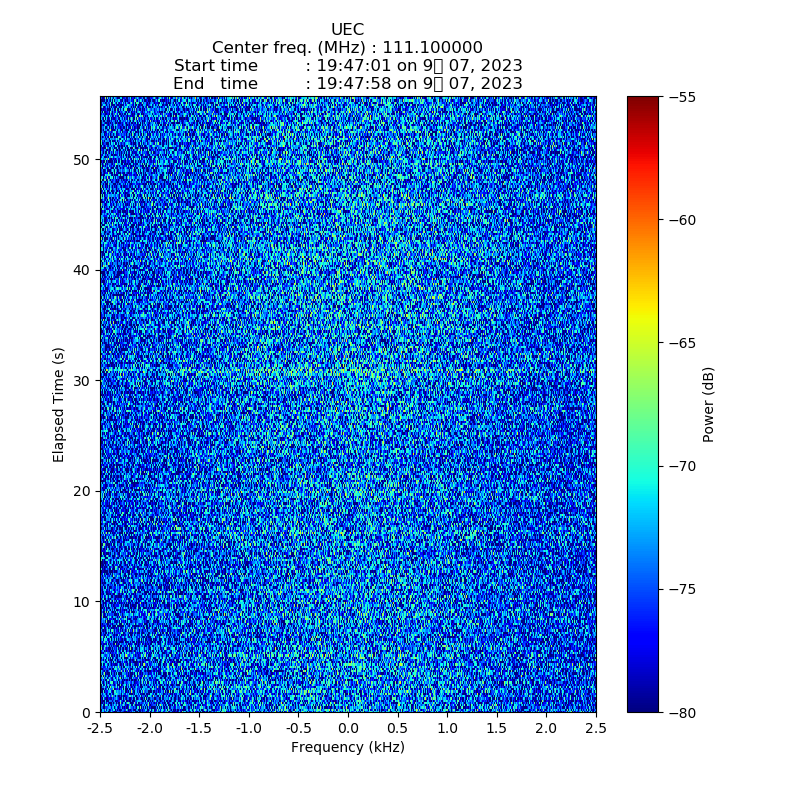
Task: Click the 10 tick on the elapsed time axis
Action: [x=82, y=602]
